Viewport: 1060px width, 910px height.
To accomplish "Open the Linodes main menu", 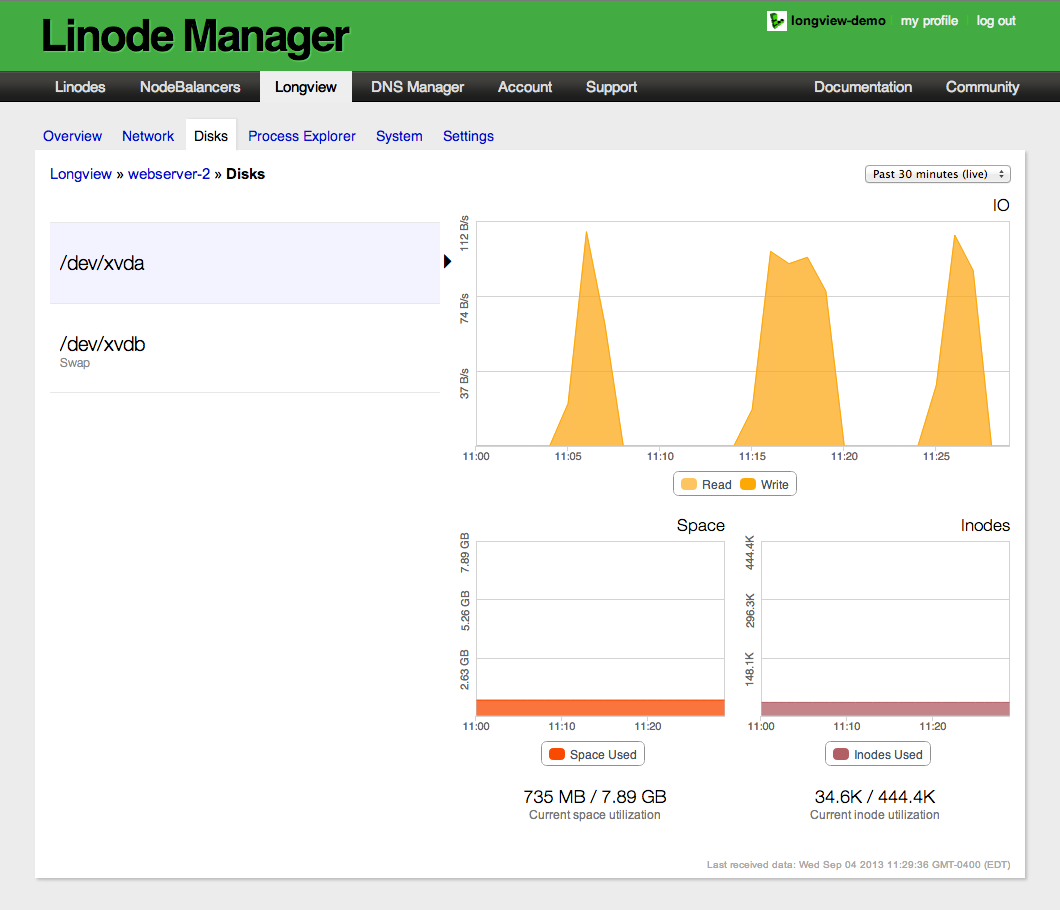I will (80, 87).
